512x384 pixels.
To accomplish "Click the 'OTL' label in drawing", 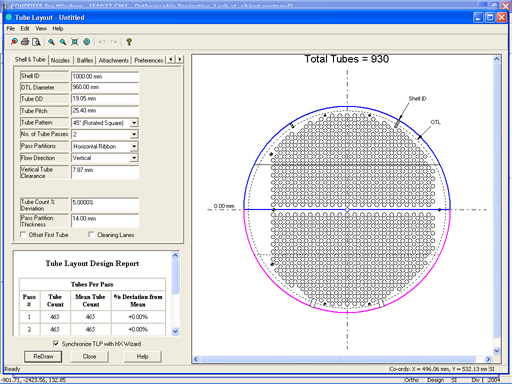I will coord(435,122).
